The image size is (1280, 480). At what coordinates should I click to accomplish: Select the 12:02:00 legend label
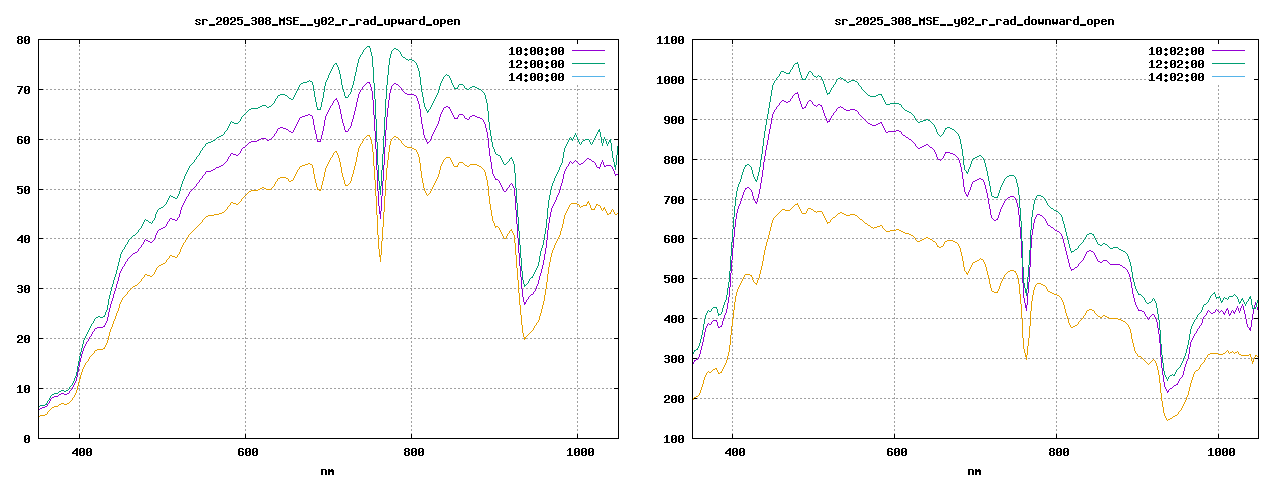point(1176,63)
